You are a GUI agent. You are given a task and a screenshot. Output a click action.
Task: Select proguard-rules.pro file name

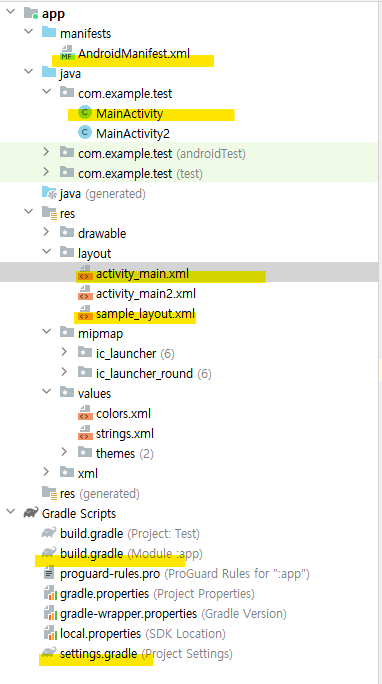coord(110,574)
